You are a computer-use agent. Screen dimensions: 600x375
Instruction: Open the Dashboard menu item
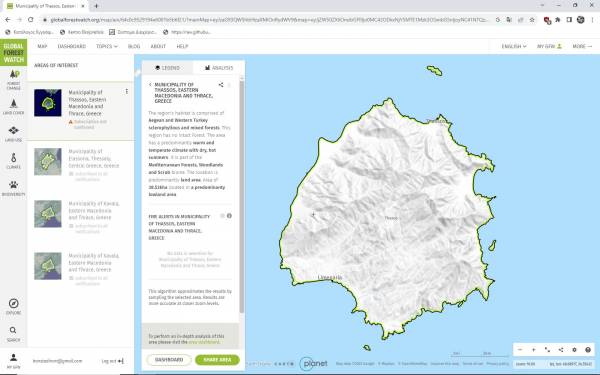click(72, 46)
